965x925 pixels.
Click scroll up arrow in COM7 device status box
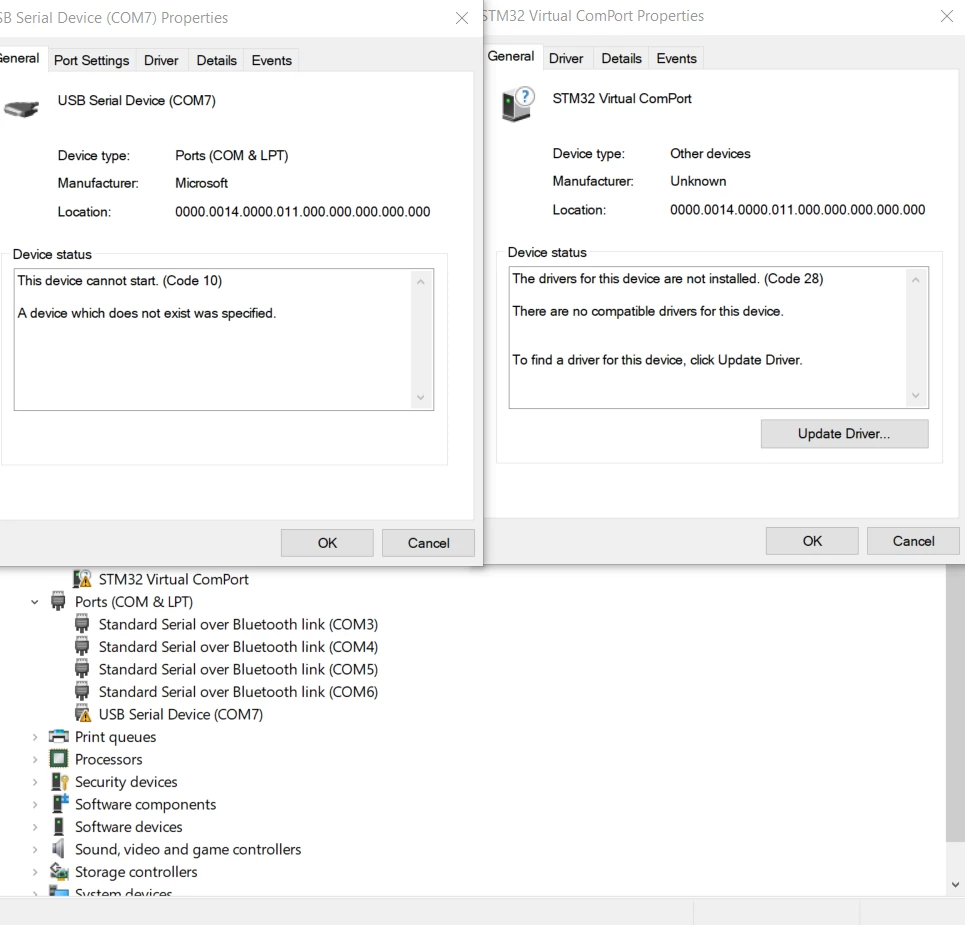click(x=421, y=282)
